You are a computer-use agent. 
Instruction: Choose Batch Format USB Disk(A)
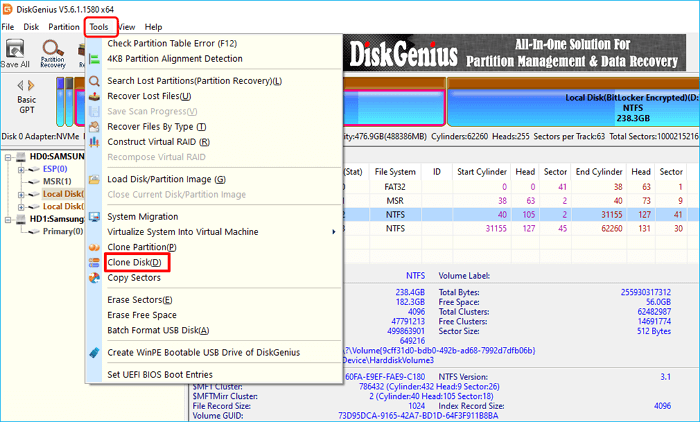pos(158,330)
